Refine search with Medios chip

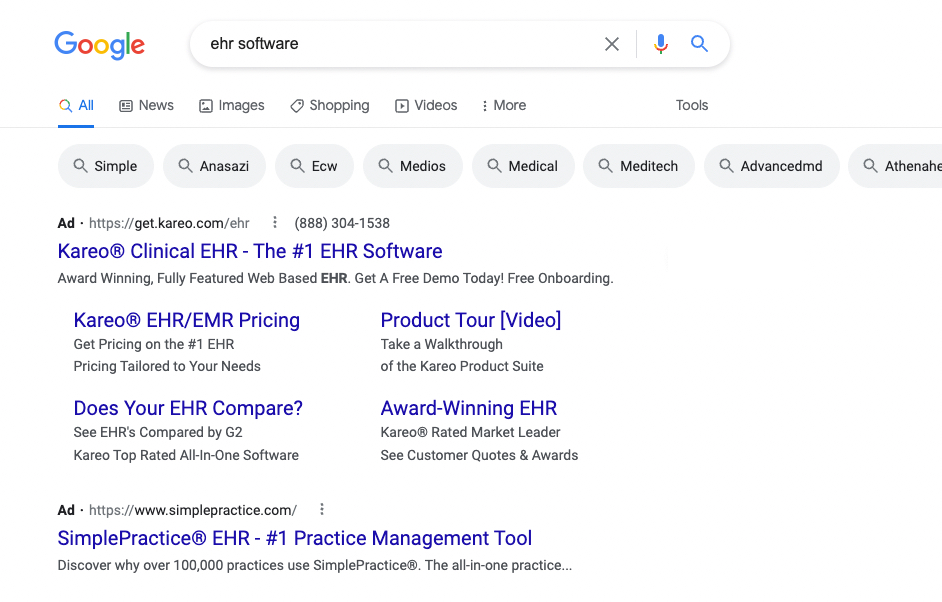[413, 166]
